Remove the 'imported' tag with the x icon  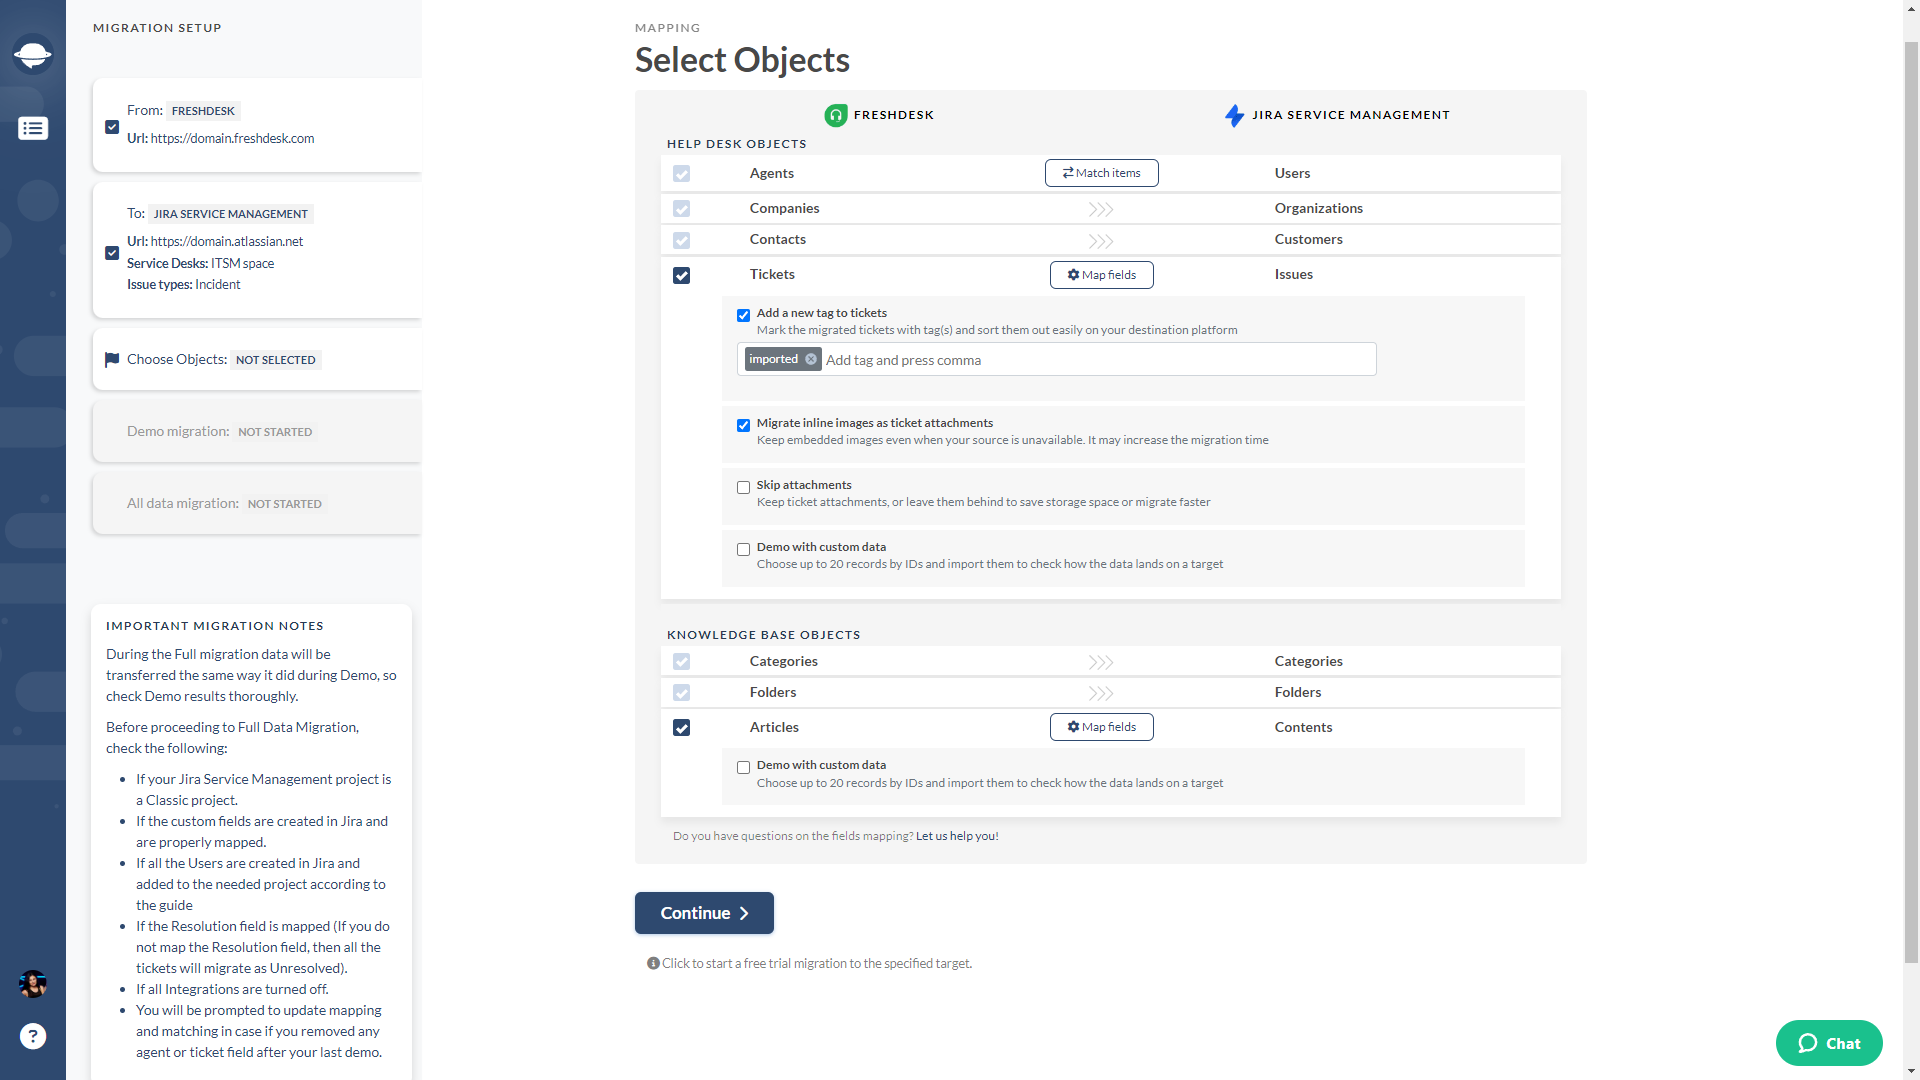tap(811, 359)
